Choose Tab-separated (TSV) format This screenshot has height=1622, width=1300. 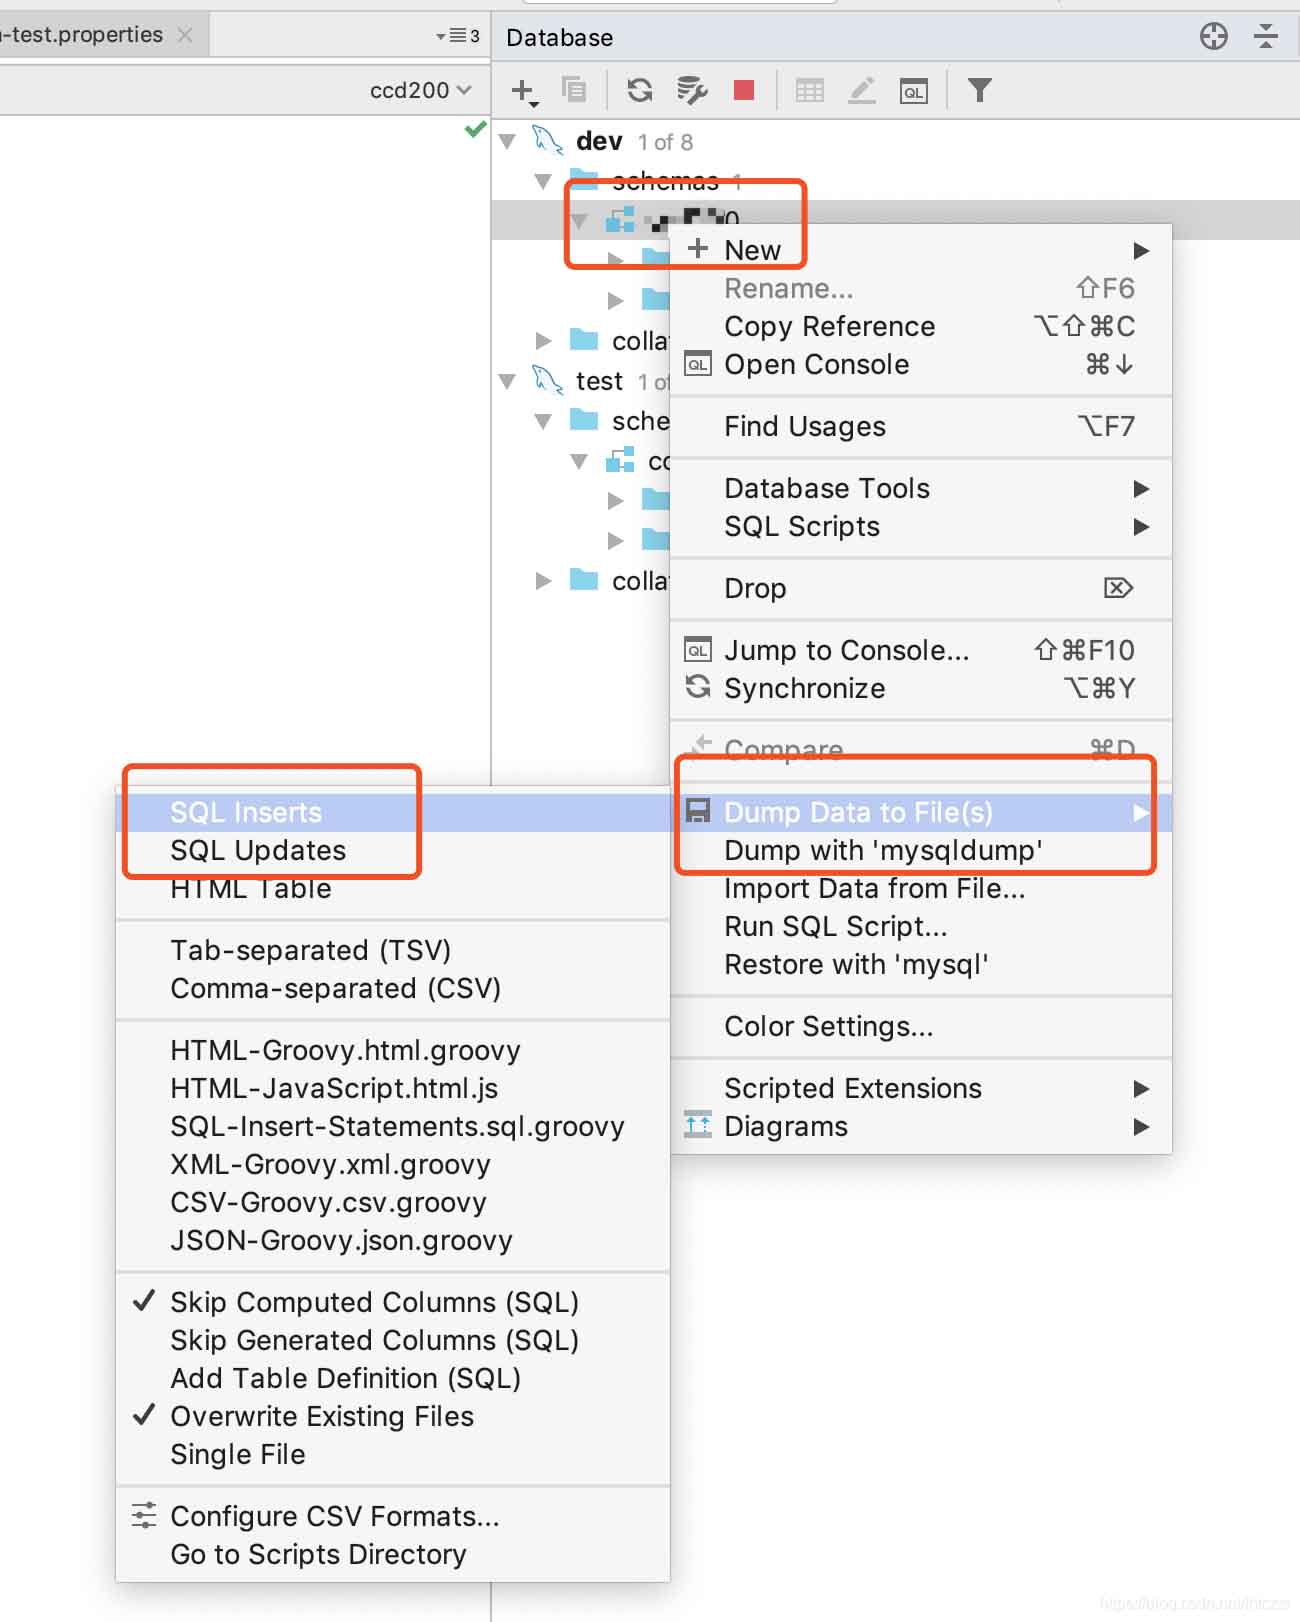pos(393,950)
